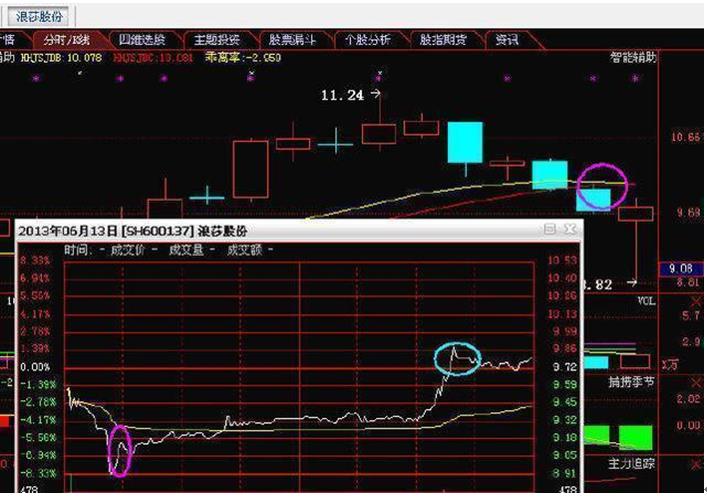The image size is (707, 497).
Task: Open the 股指期货 tab
Action: (443, 40)
